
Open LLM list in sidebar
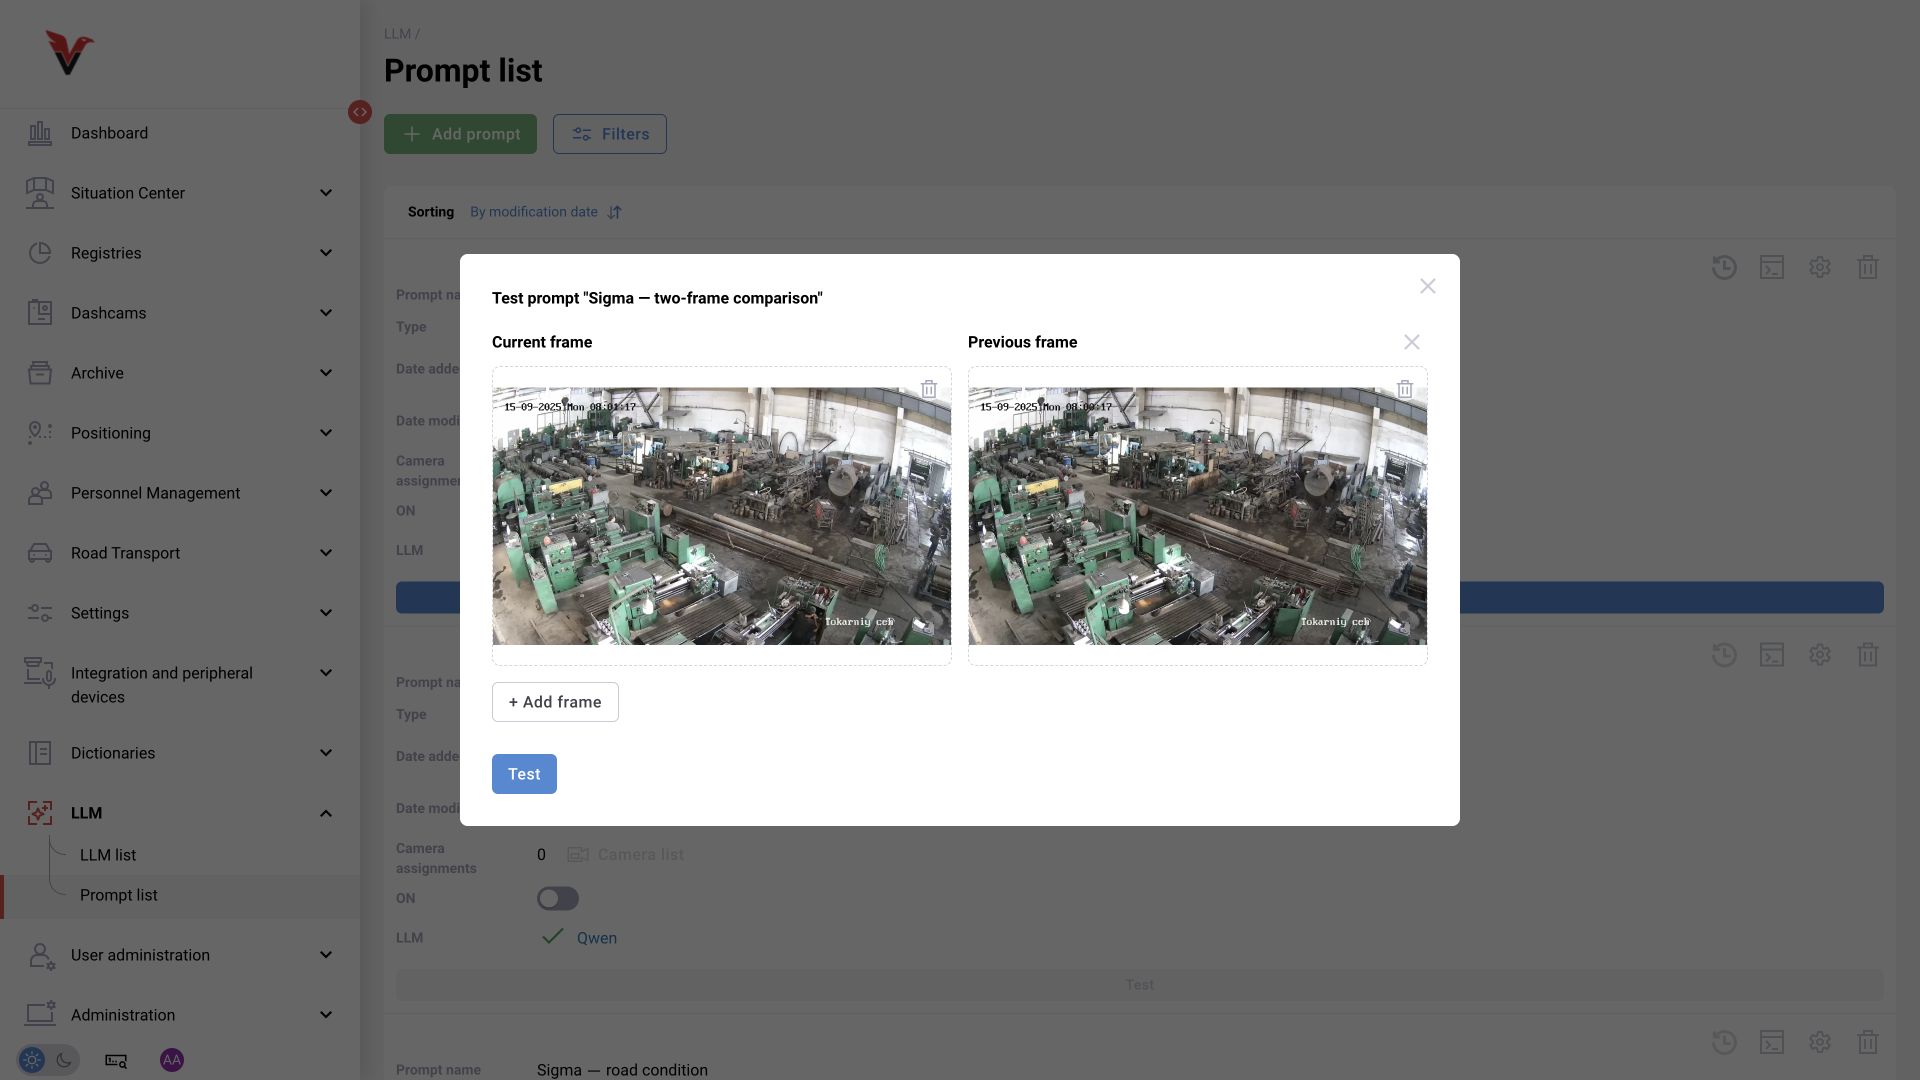click(108, 855)
